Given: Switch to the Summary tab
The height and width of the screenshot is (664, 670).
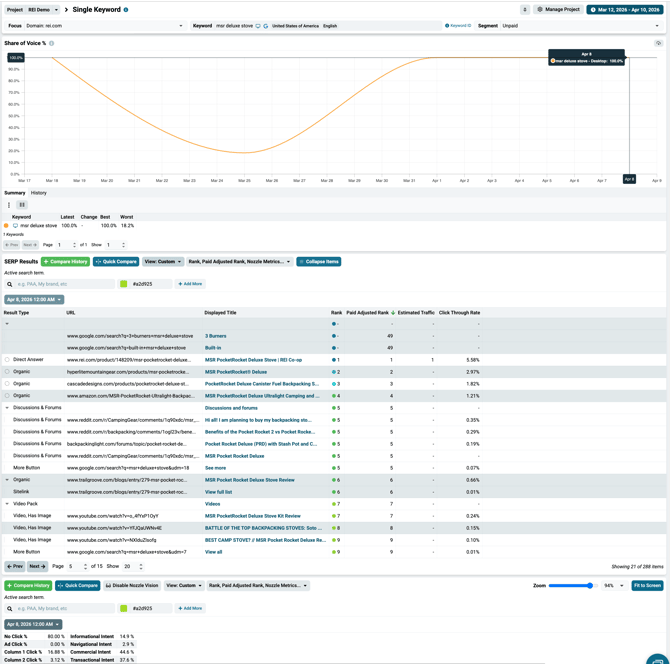Looking at the screenshot, I should (14, 193).
